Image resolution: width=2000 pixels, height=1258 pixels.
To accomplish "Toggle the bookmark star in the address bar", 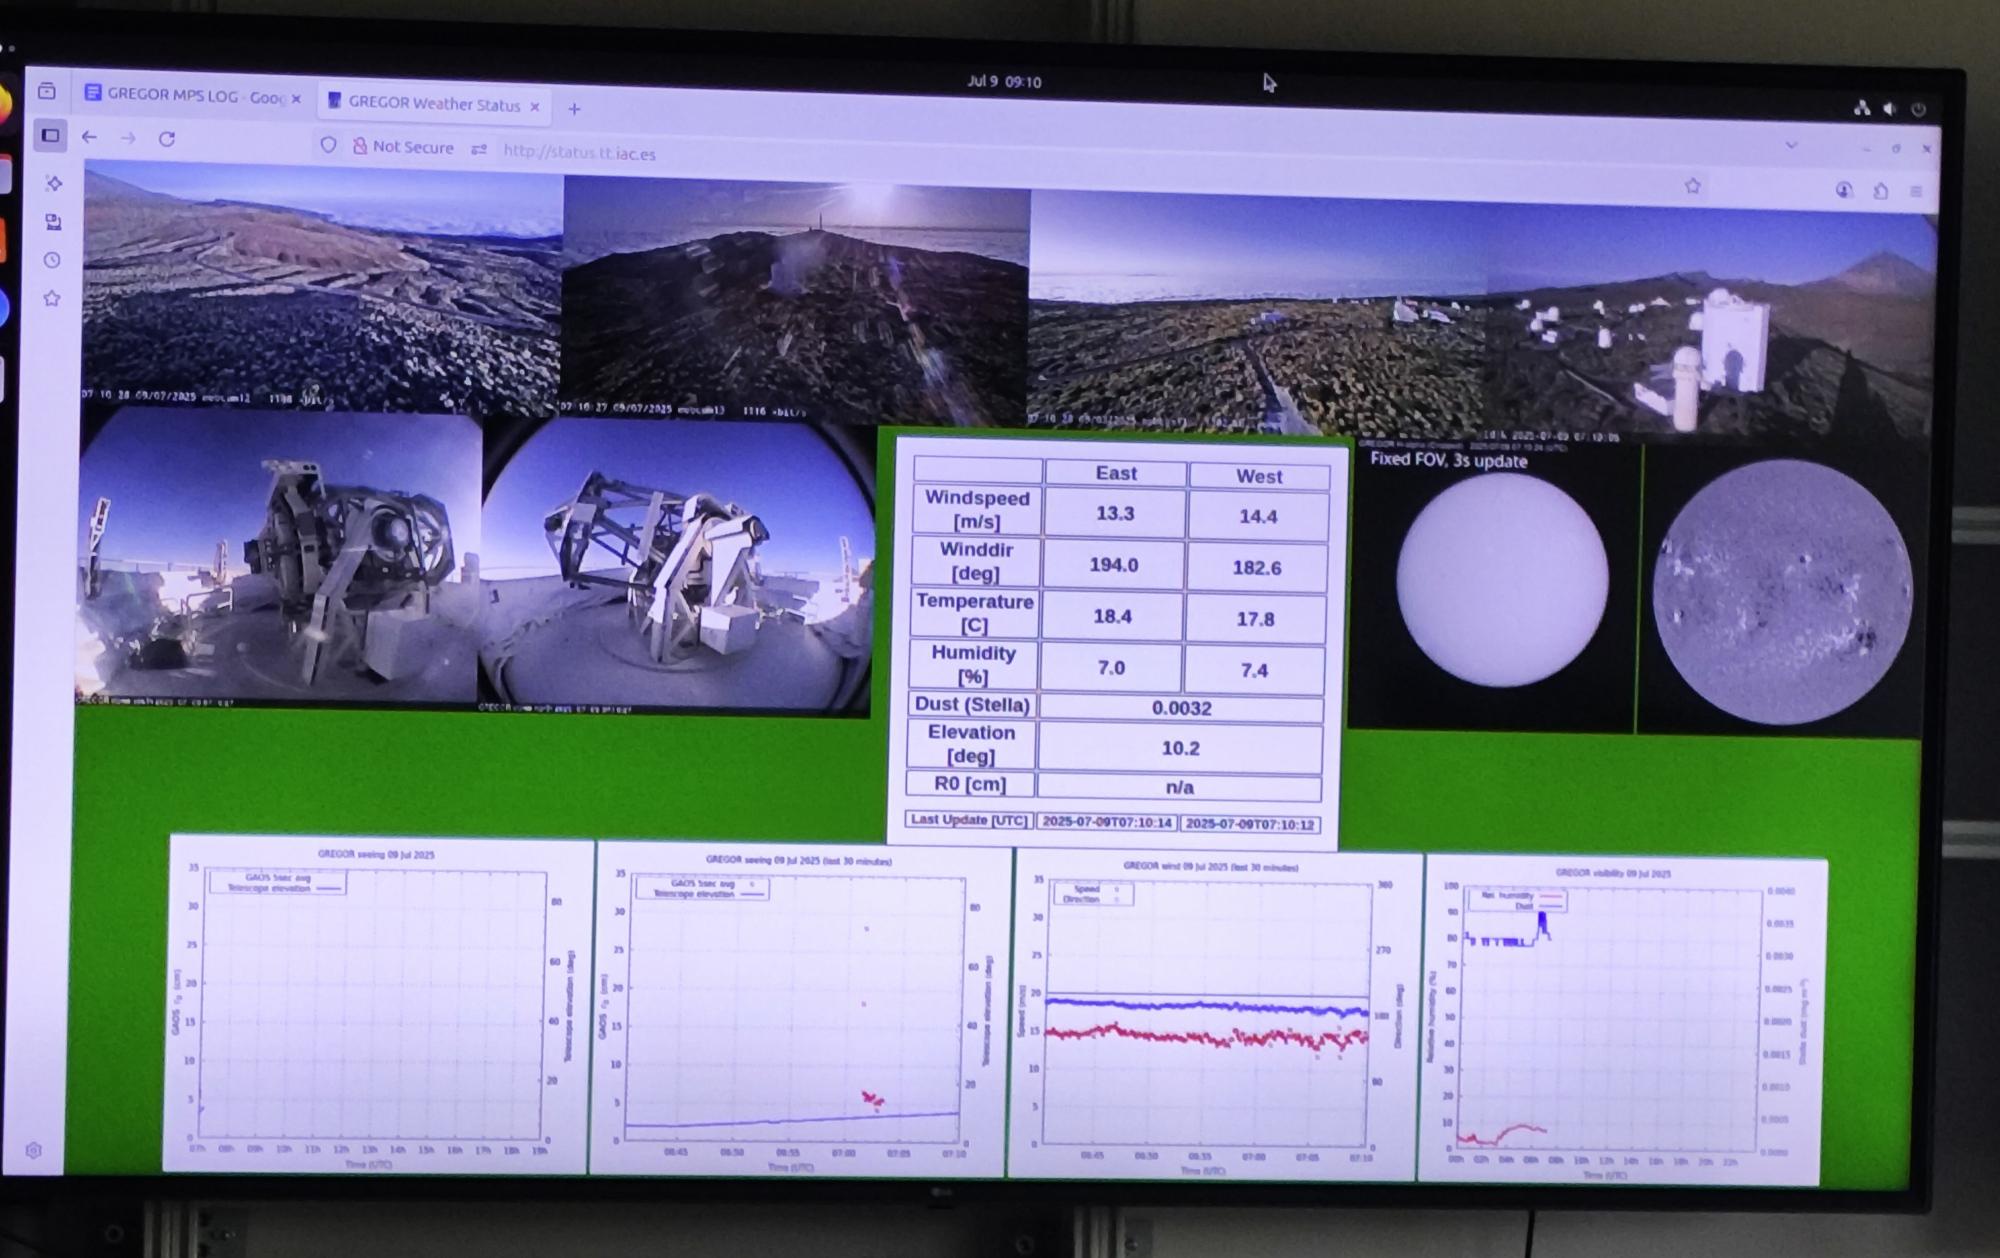I will coord(1693,185).
